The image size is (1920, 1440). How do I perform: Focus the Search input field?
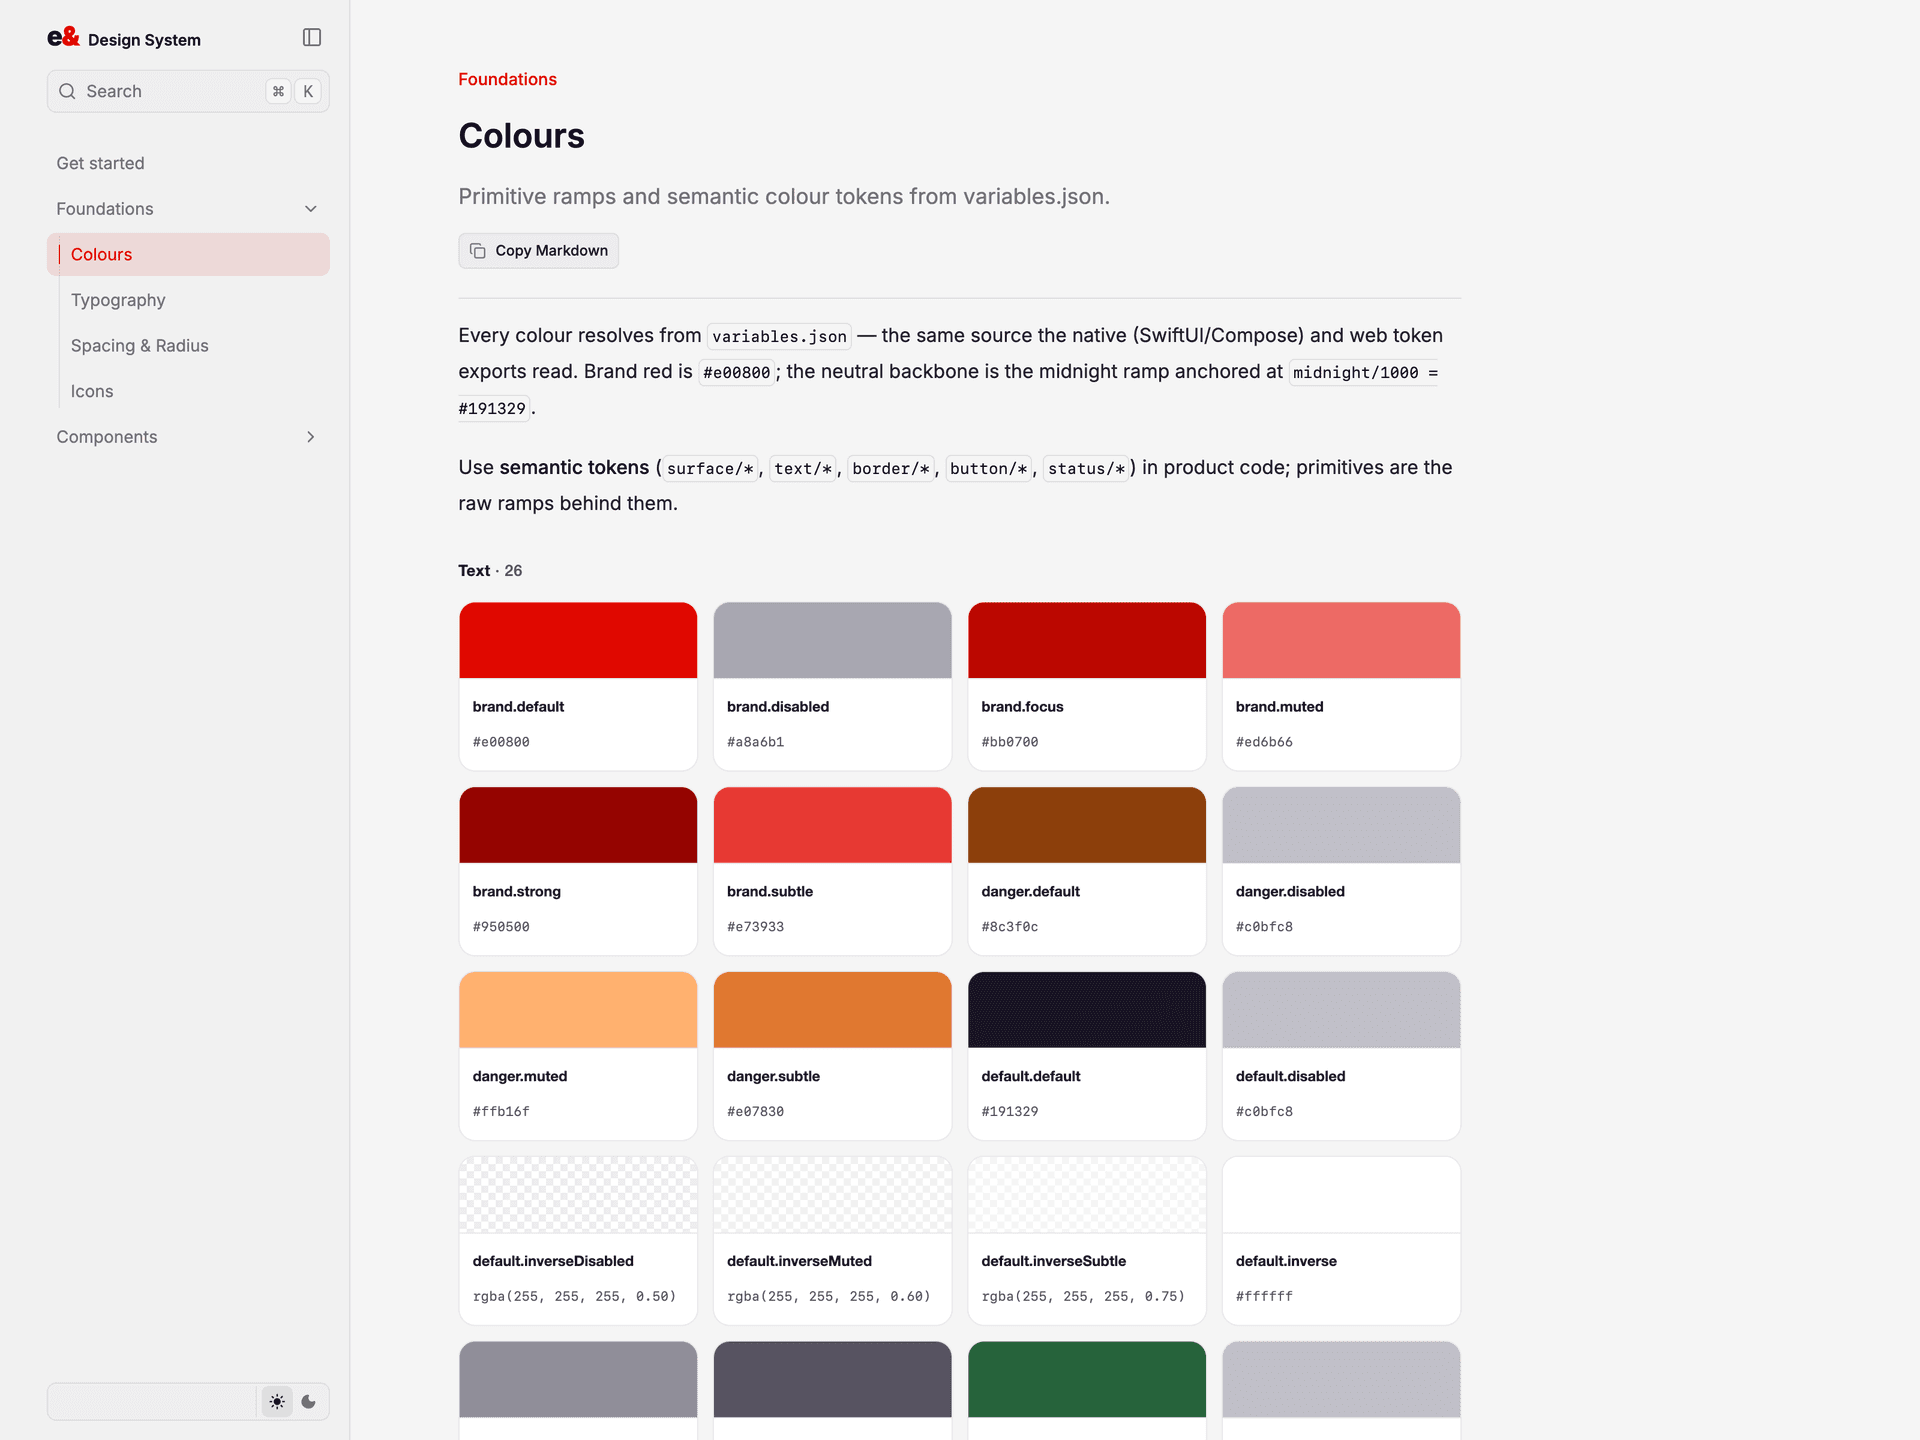pyautogui.click(x=188, y=91)
